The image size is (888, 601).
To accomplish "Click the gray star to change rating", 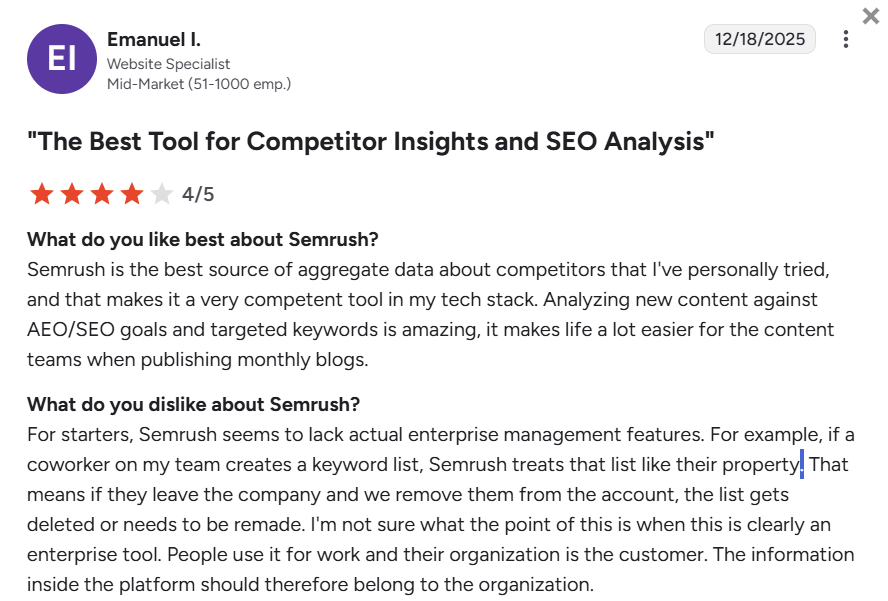I will (158, 194).
